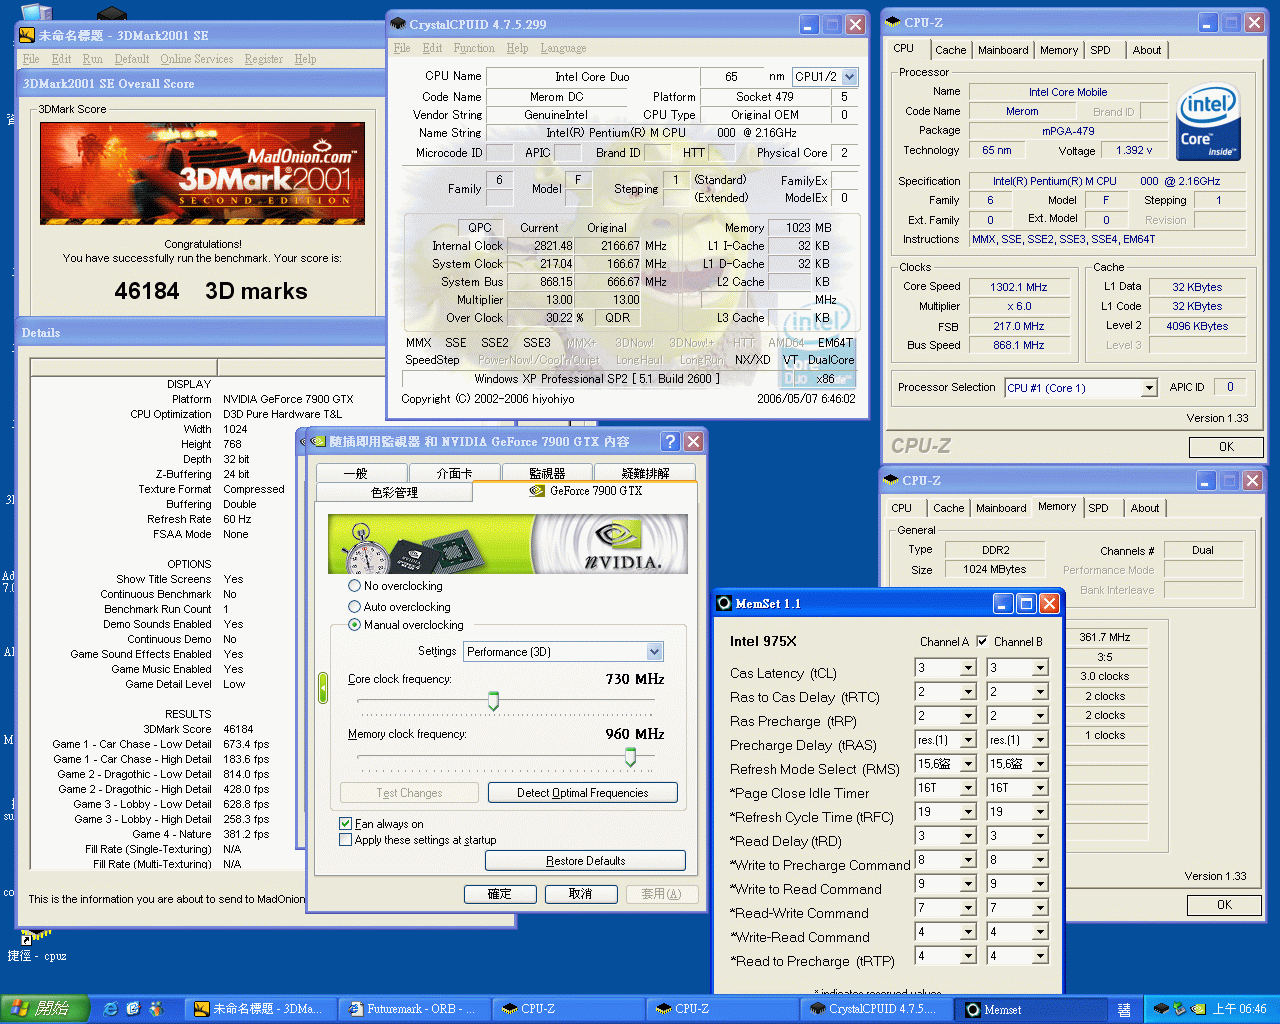Viewport: 1280px width, 1024px height.
Task: Click the QDR button in CrystalCPUID
Action: pyautogui.click(x=617, y=318)
